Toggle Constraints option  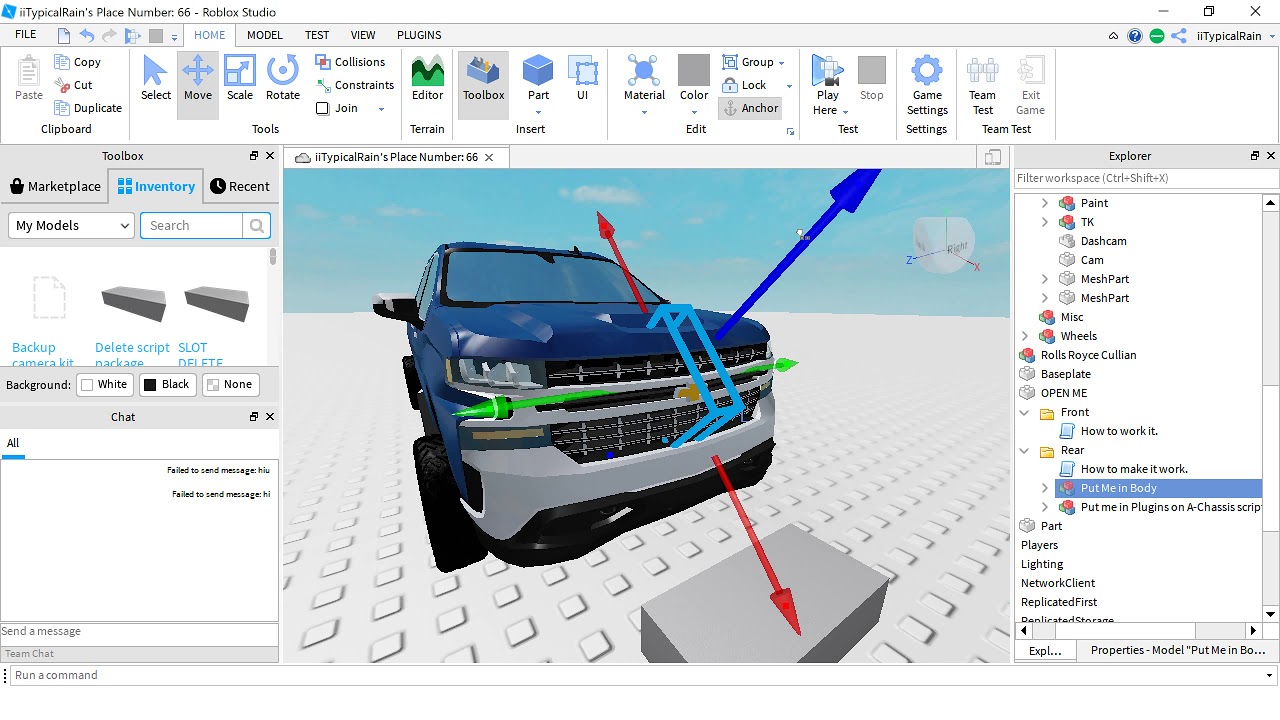click(x=355, y=85)
